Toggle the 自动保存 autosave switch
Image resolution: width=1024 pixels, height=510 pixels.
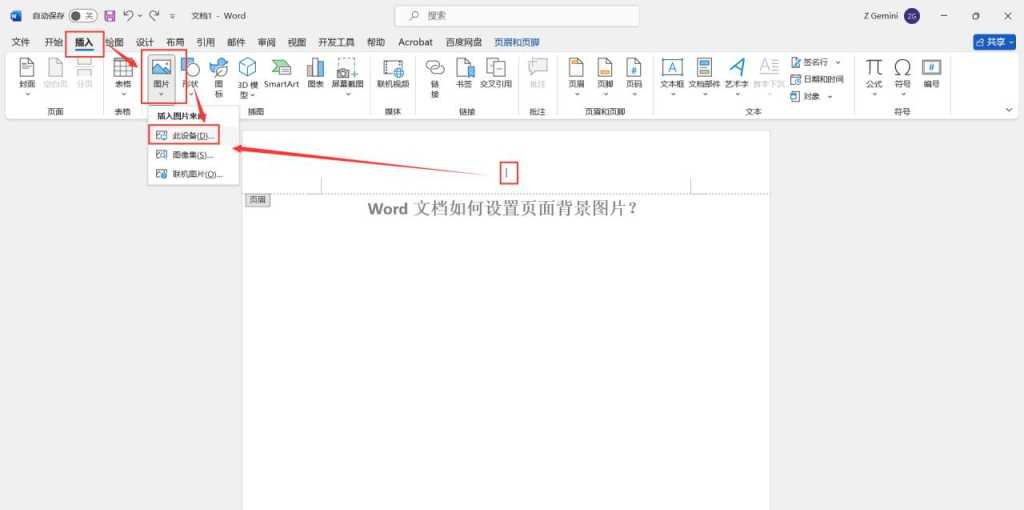pyautogui.click(x=83, y=16)
